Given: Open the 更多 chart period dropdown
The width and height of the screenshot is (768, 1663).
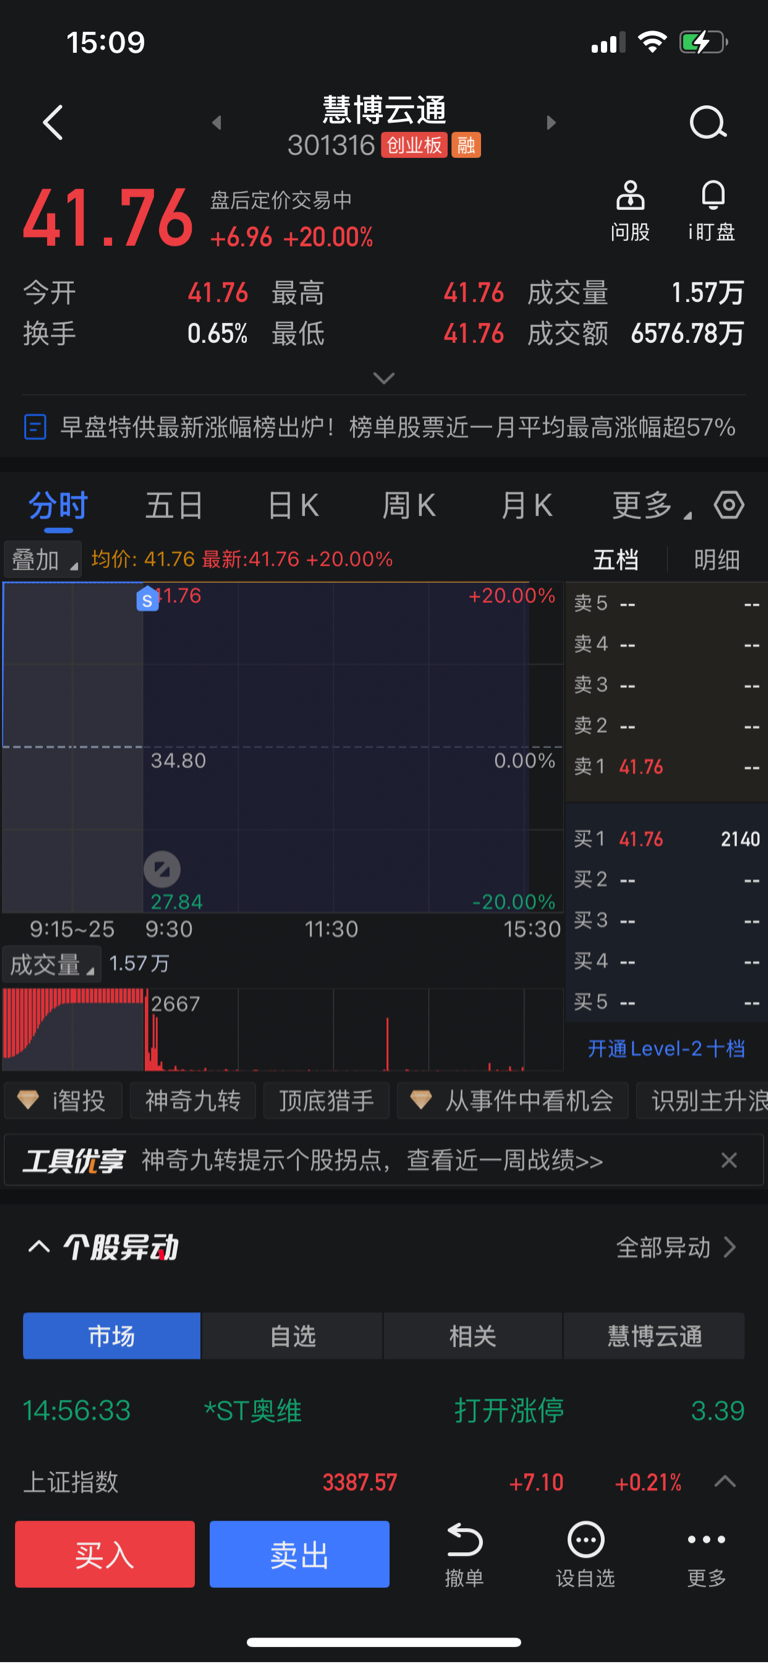Looking at the screenshot, I should pos(651,505).
